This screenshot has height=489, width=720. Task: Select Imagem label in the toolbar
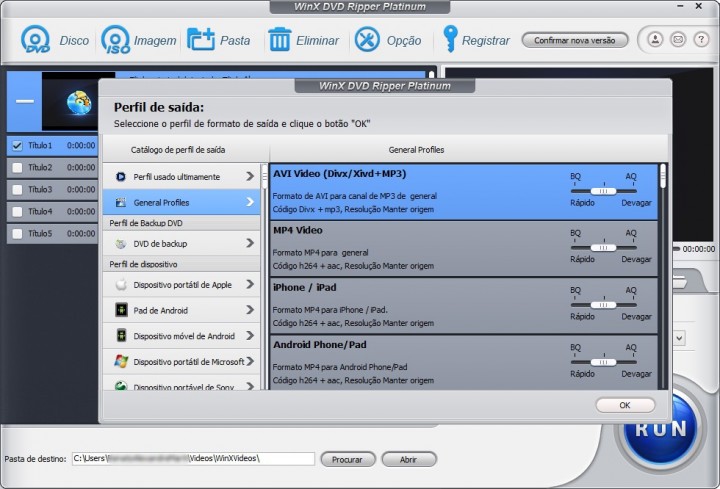(x=155, y=40)
